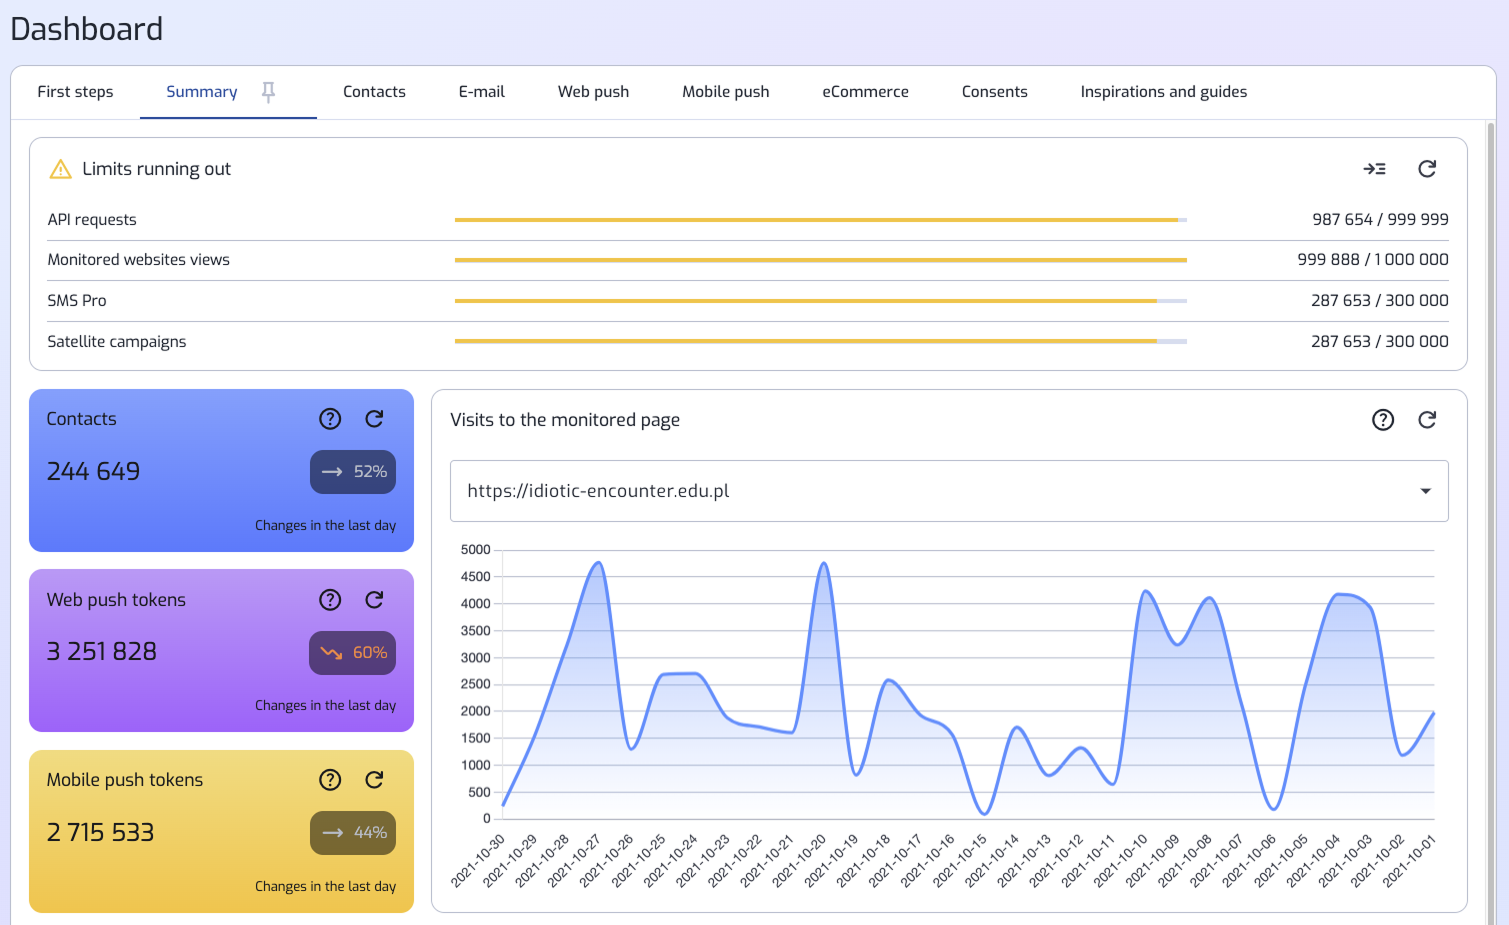Click the Monitored websites views label
The height and width of the screenshot is (925, 1509).
tap(139, 260)
